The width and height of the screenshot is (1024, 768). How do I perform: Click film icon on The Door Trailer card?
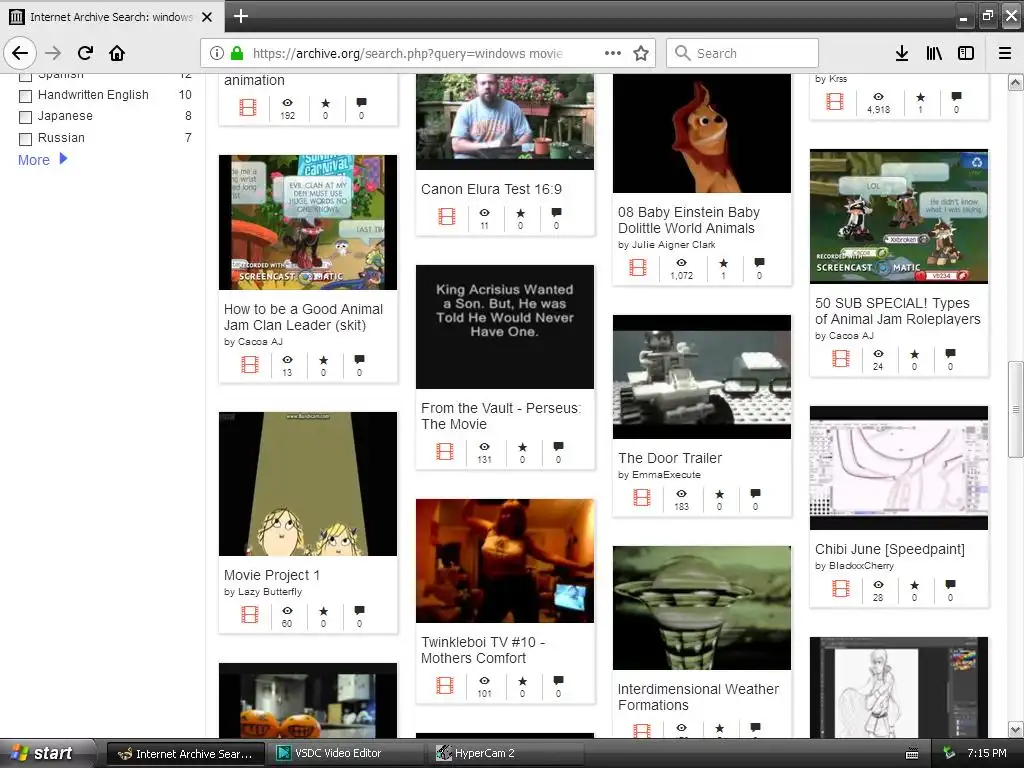pos(642,498)
